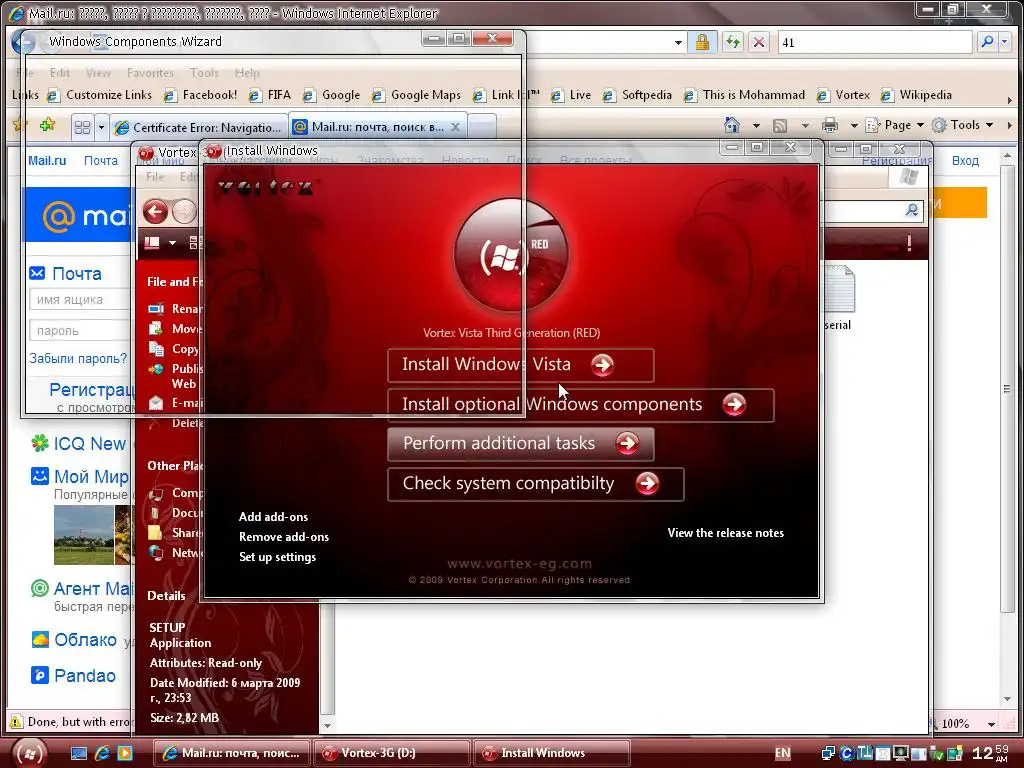Open the Facebook! favorite link

(200, 95)
